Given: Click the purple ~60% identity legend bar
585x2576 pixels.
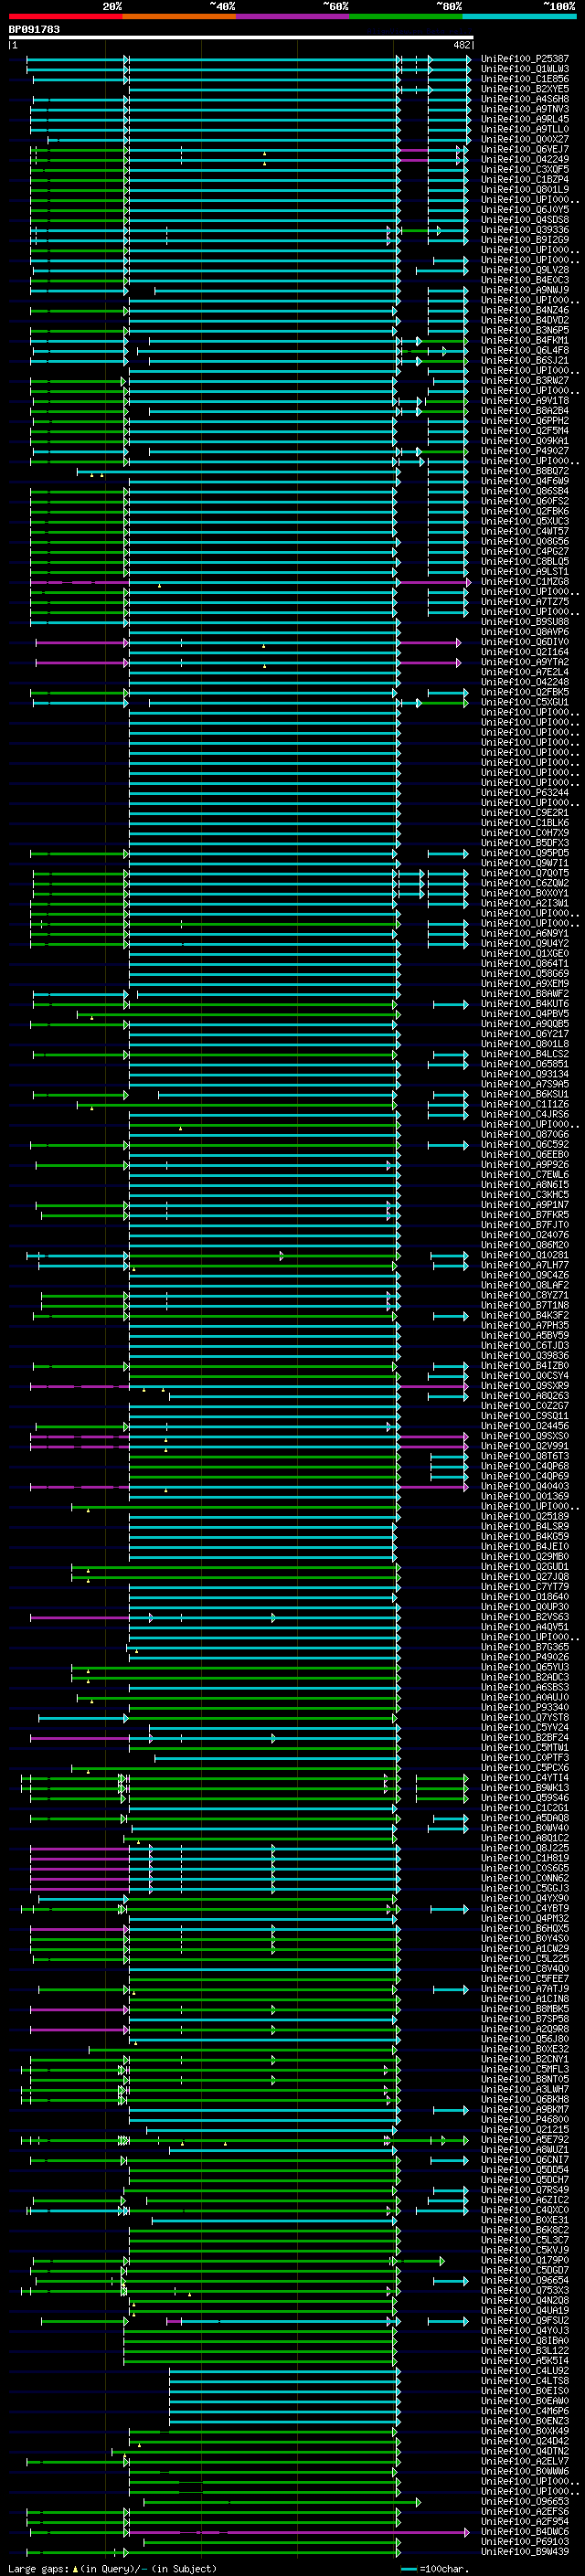Looking at the screenshot, I should tap(293, 16).
